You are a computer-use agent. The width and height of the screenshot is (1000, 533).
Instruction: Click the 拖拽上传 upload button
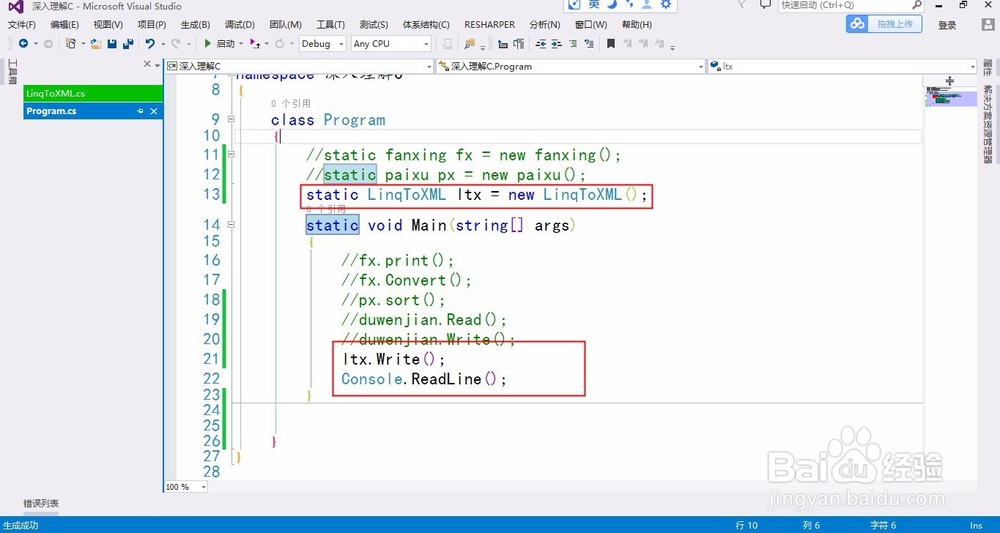pyautogui.click(x=894, y=24)
